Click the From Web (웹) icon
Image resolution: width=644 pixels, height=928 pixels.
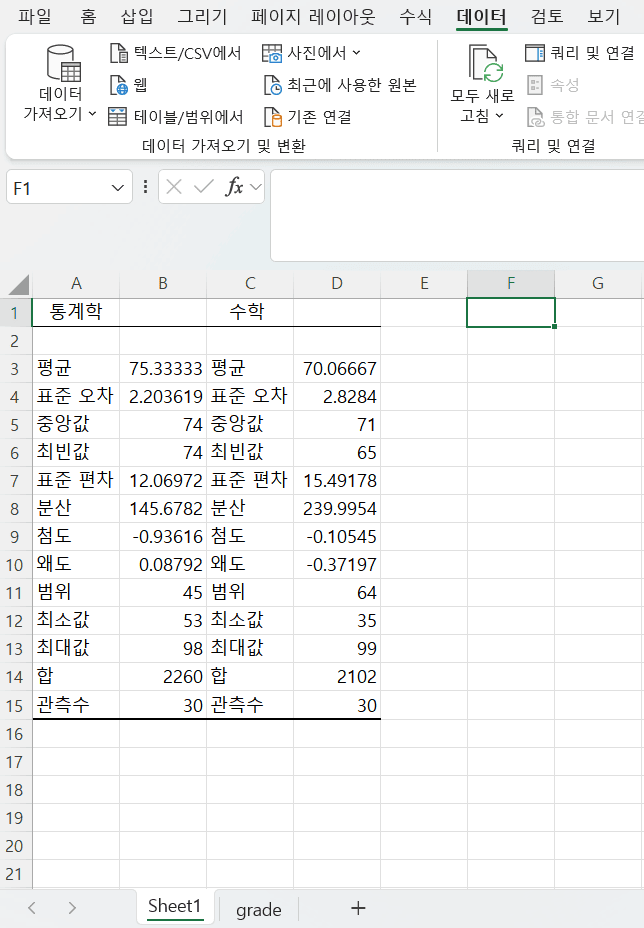[x=118, y=85]
